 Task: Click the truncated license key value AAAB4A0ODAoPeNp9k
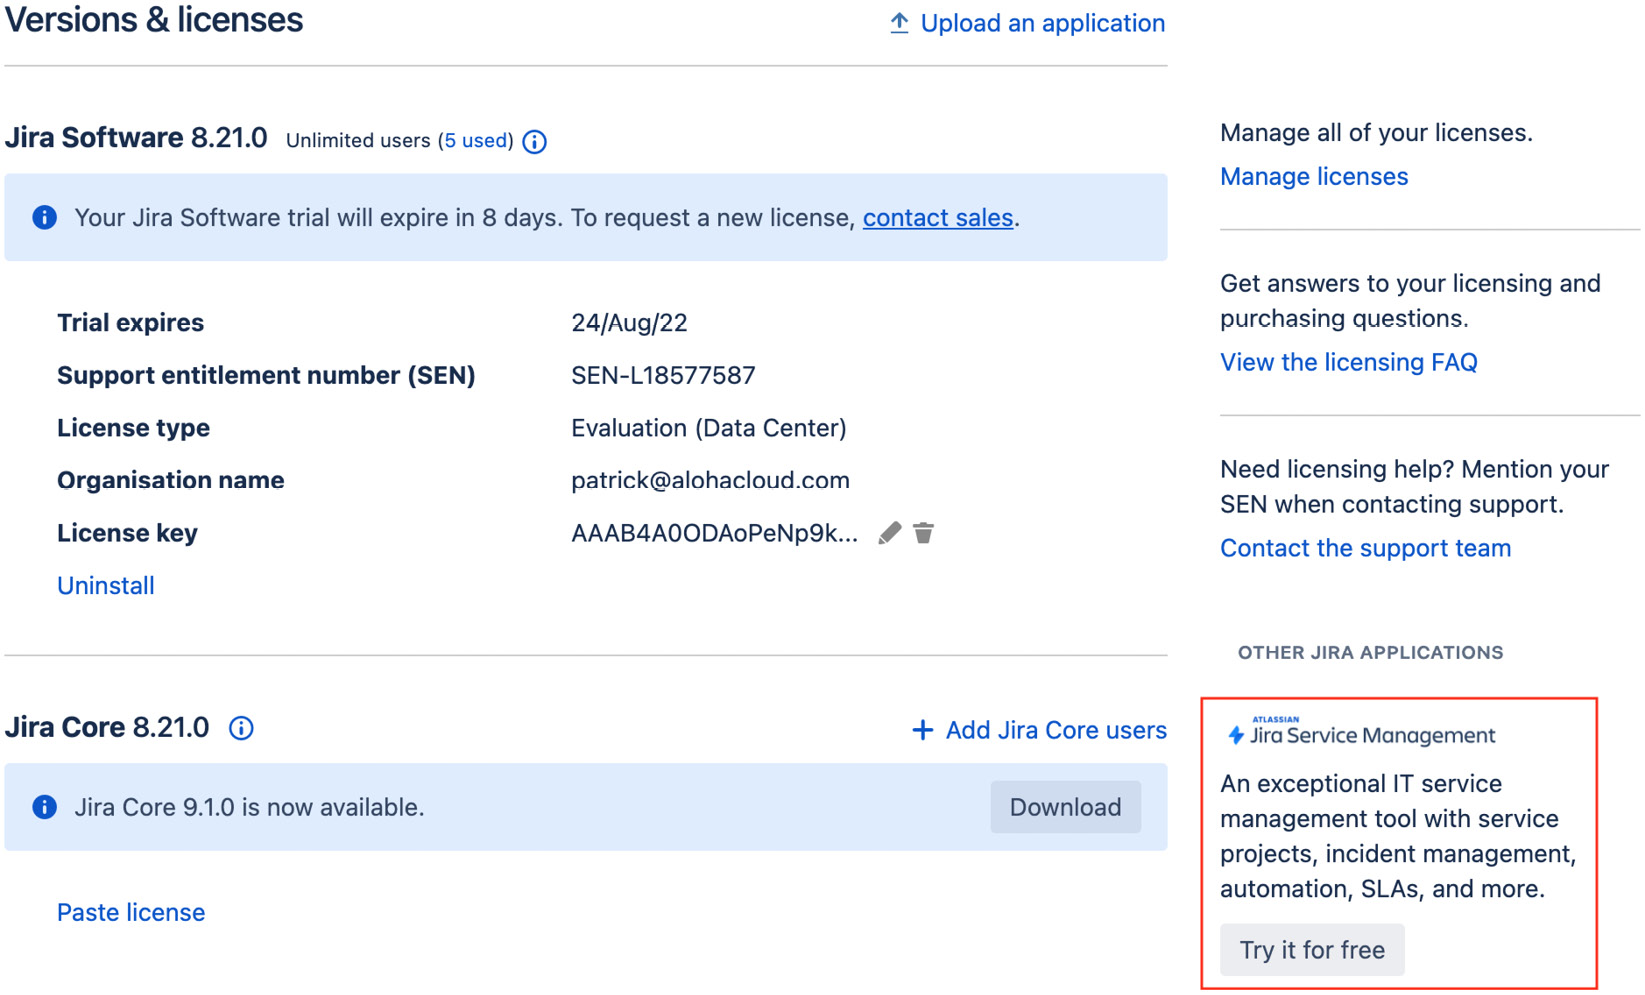click(x=714, y=533)
